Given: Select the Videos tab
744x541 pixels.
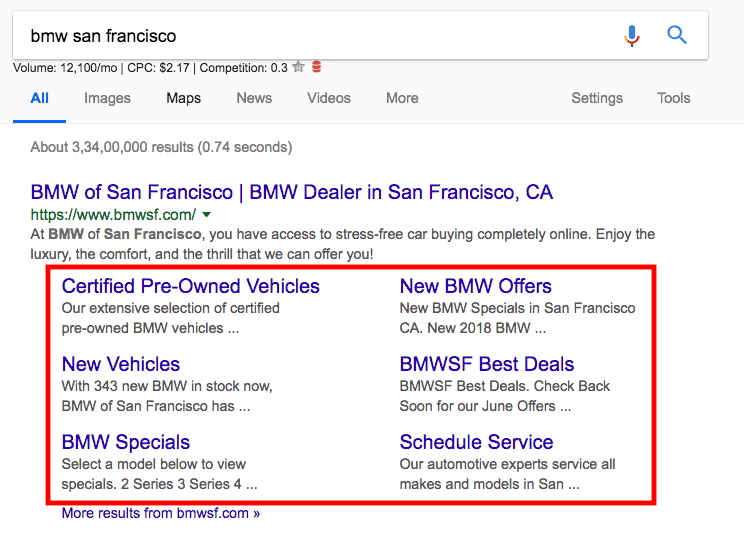Looking at the screenshot, I should (329, 98).
